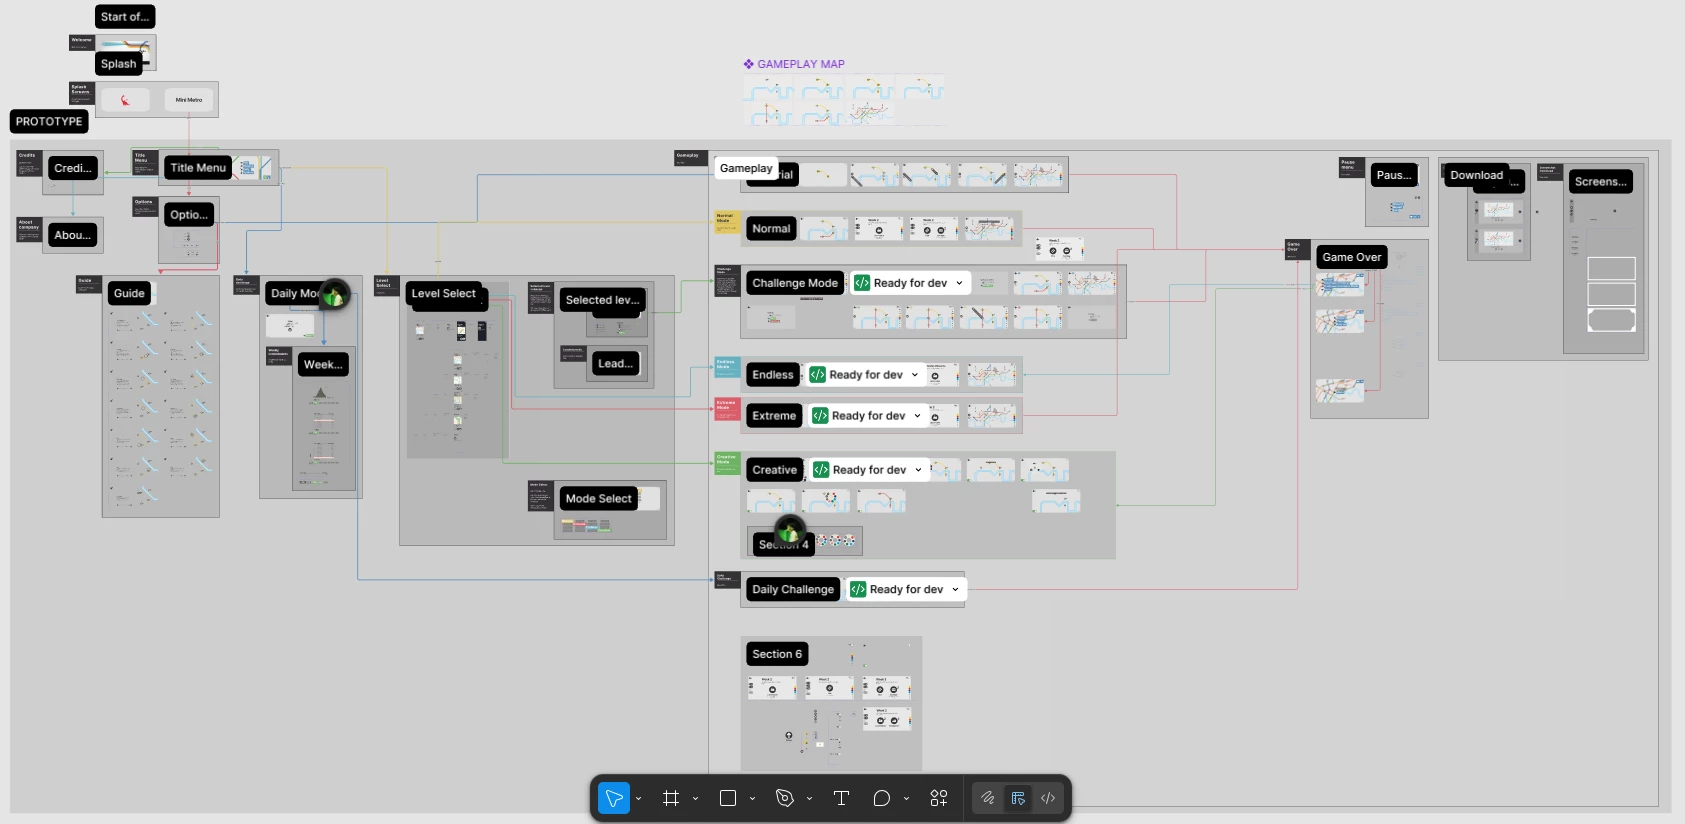Viewport: 1685px width, 824px height.
Task: Select the Extreme section label
Action: 774,416
